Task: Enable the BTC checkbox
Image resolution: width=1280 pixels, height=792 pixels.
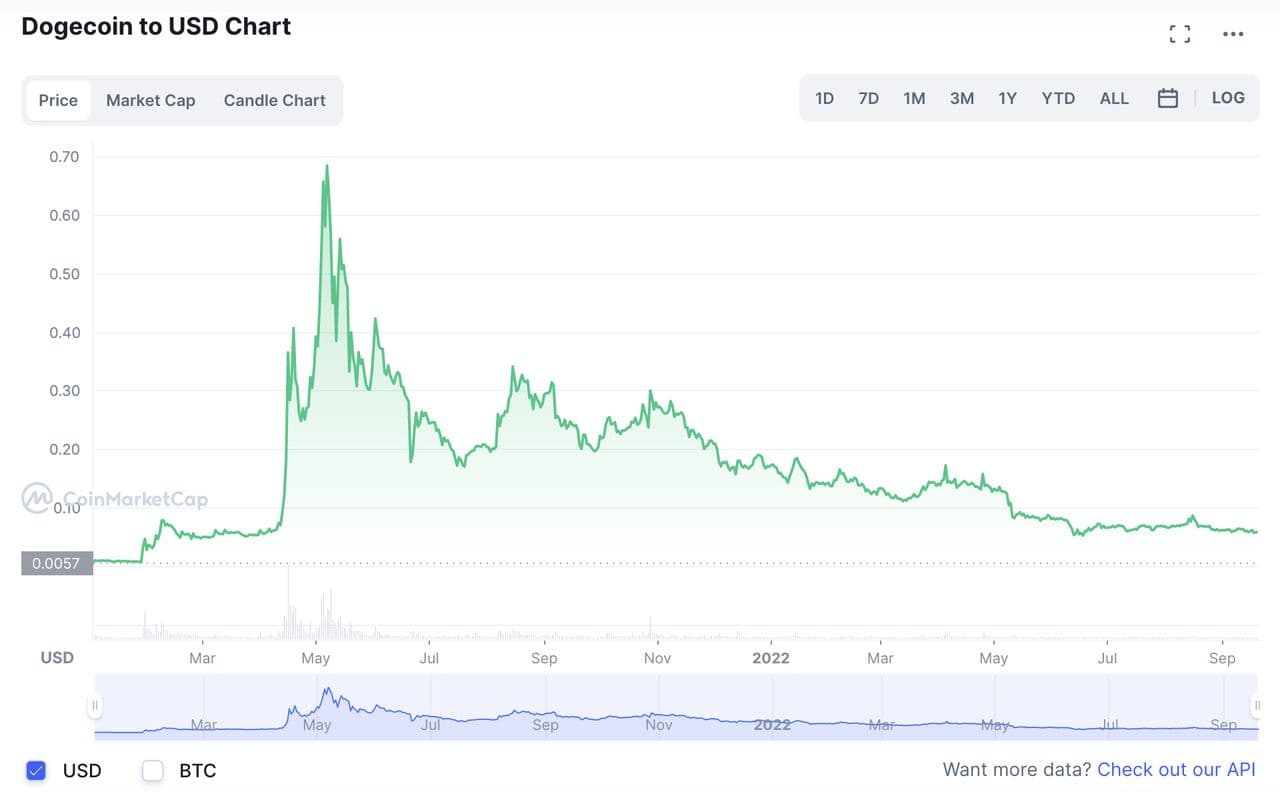Action: coord(153,770)
